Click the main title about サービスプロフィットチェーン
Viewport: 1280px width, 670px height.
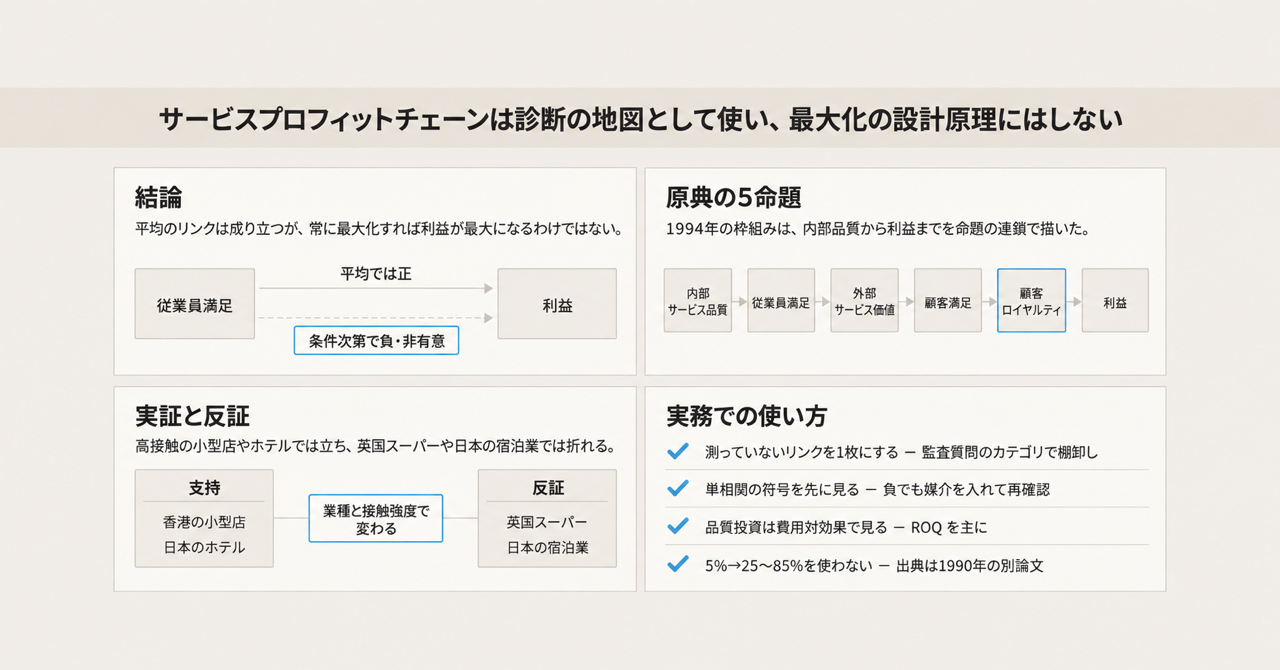pos(640,119)
